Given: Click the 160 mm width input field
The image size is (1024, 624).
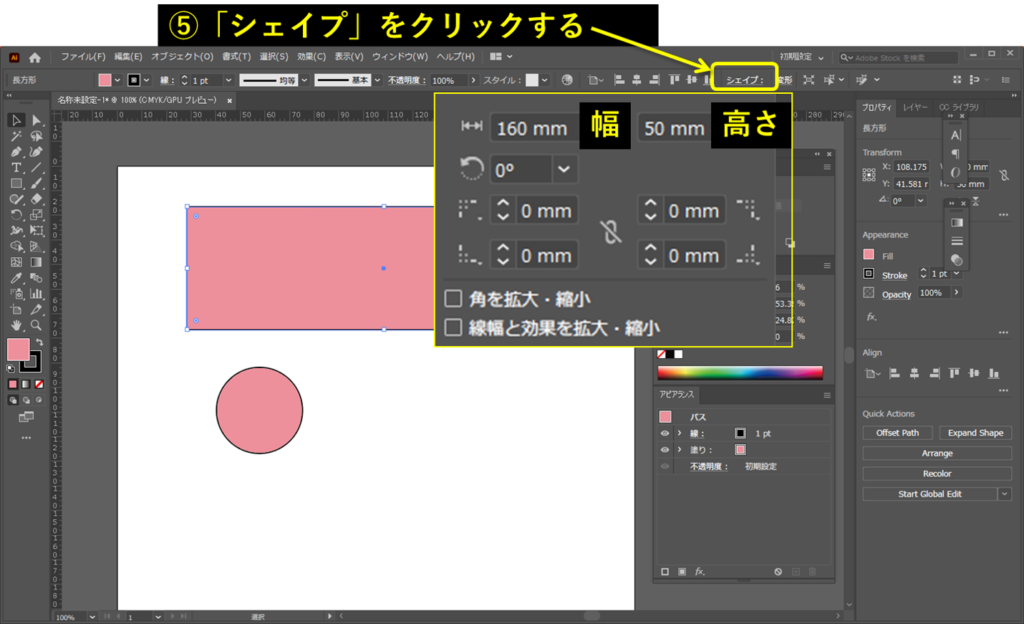Looking at the screenshot, I should coord(529,128).
